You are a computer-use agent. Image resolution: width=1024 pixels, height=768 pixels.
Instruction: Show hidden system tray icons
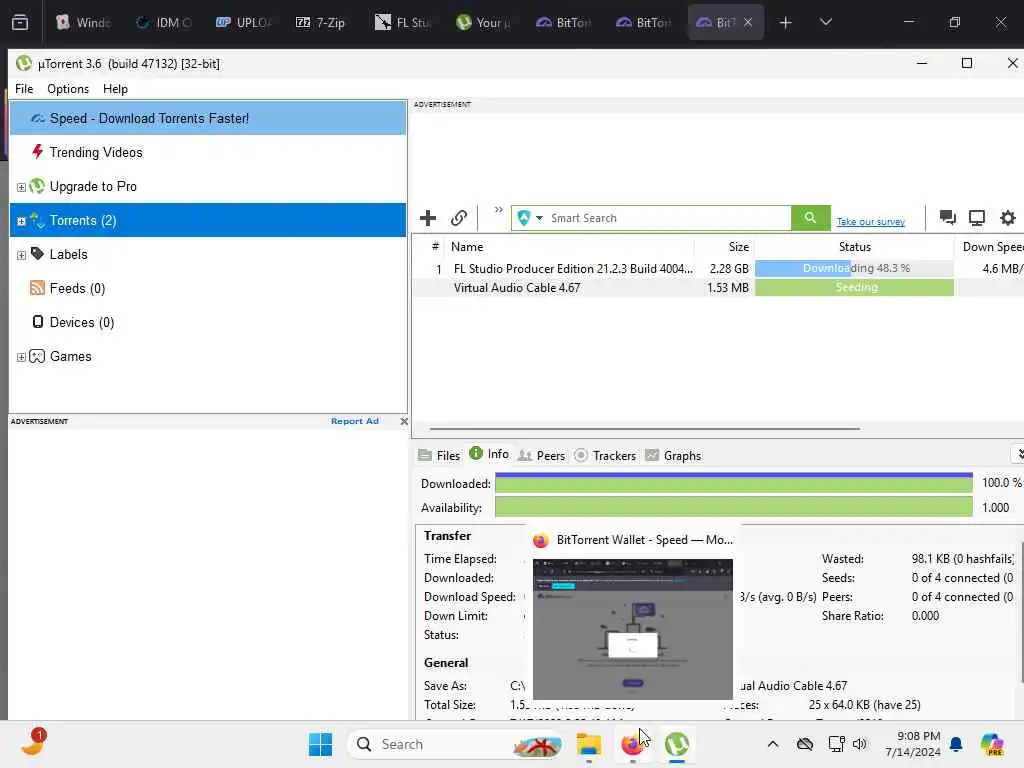(x=773, y=744)
